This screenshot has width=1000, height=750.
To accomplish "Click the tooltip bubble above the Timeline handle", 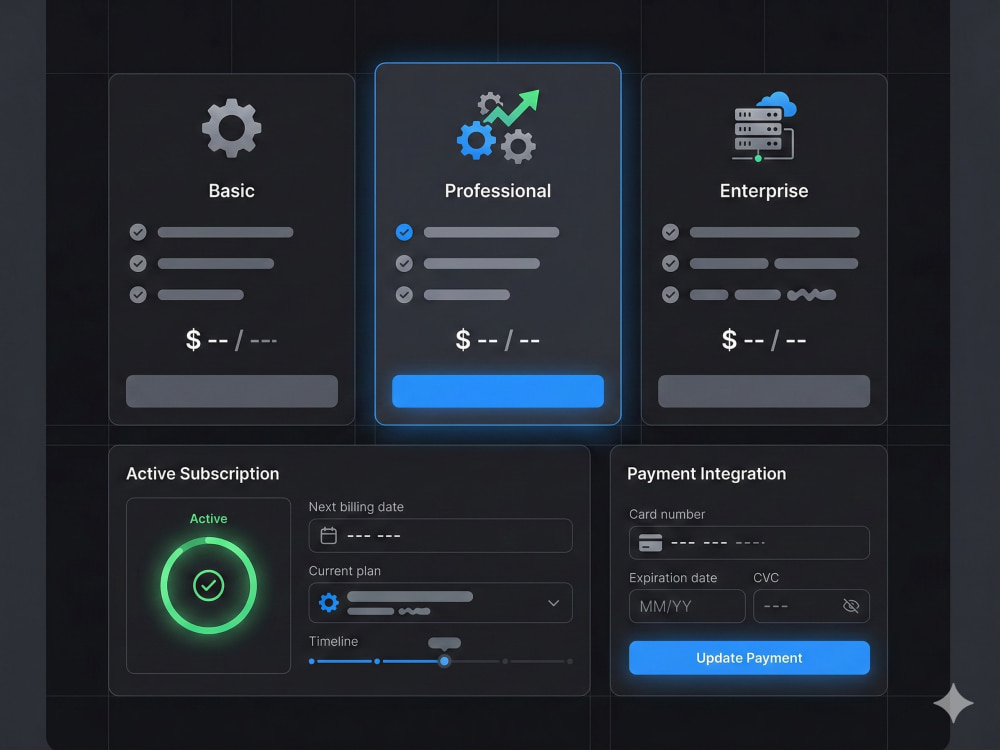I will (x=445, y=643).
